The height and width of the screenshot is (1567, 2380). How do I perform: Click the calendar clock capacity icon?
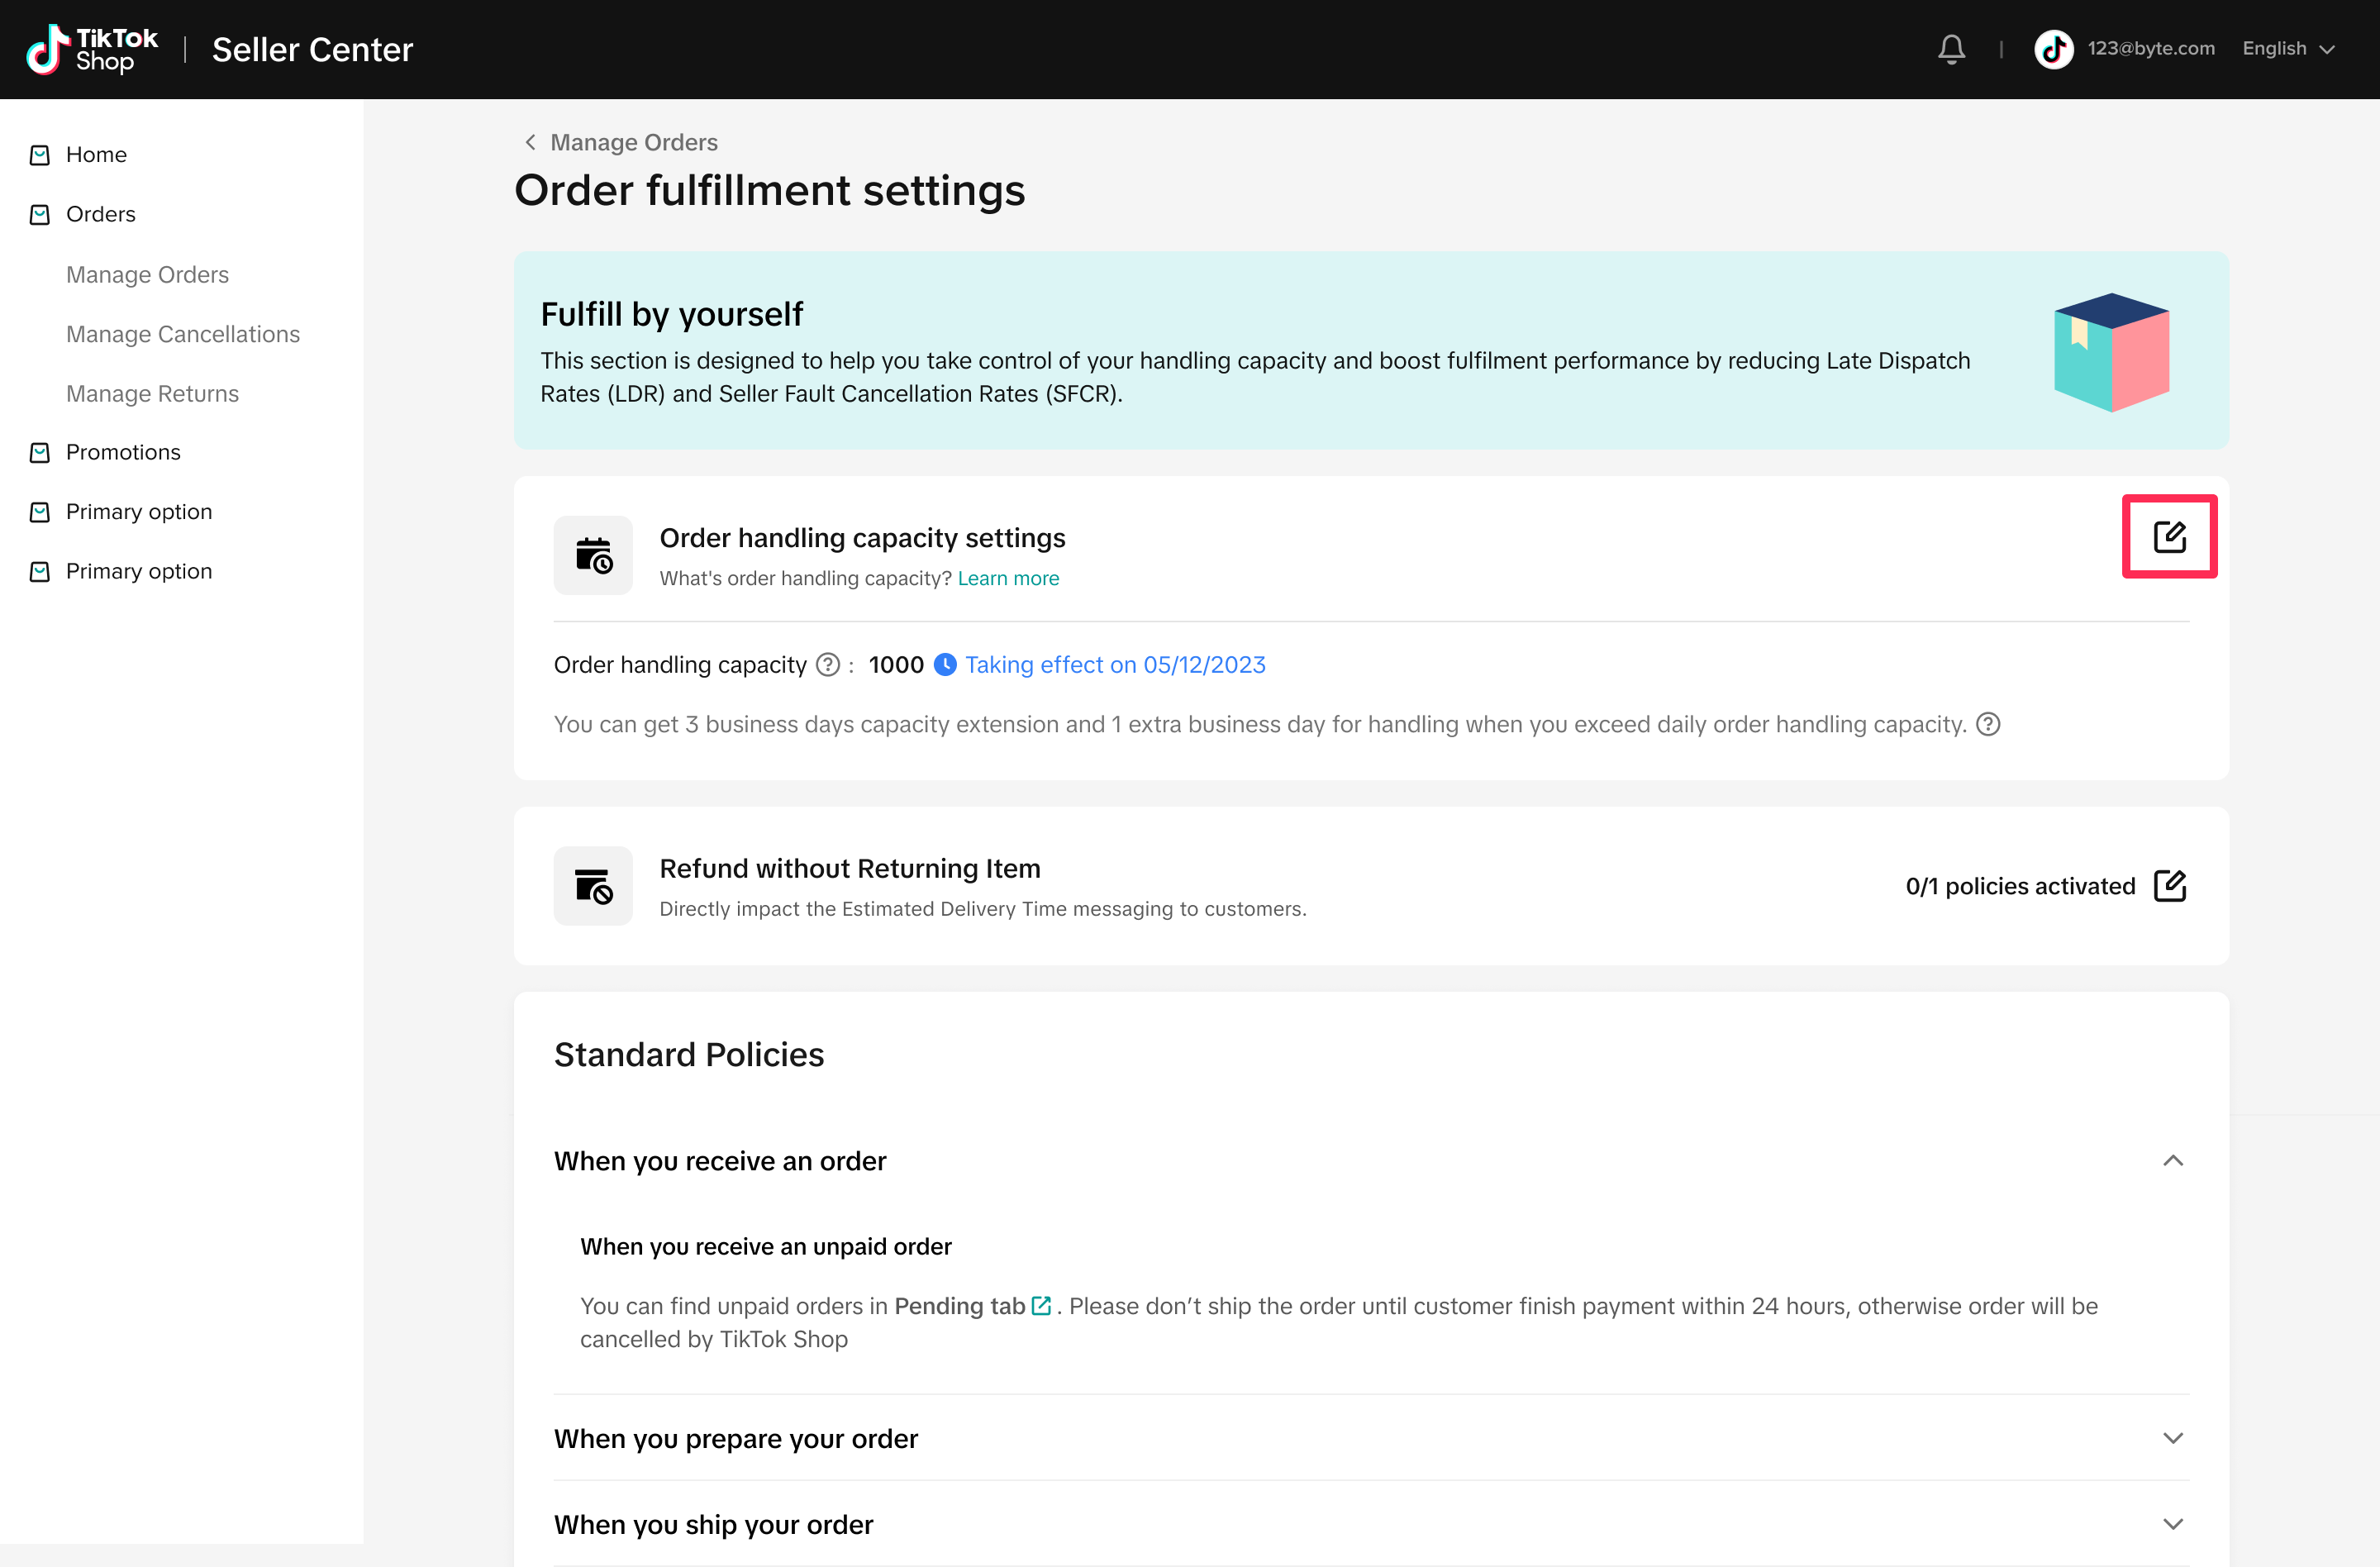pyautogui.click(x=593, y=556)
